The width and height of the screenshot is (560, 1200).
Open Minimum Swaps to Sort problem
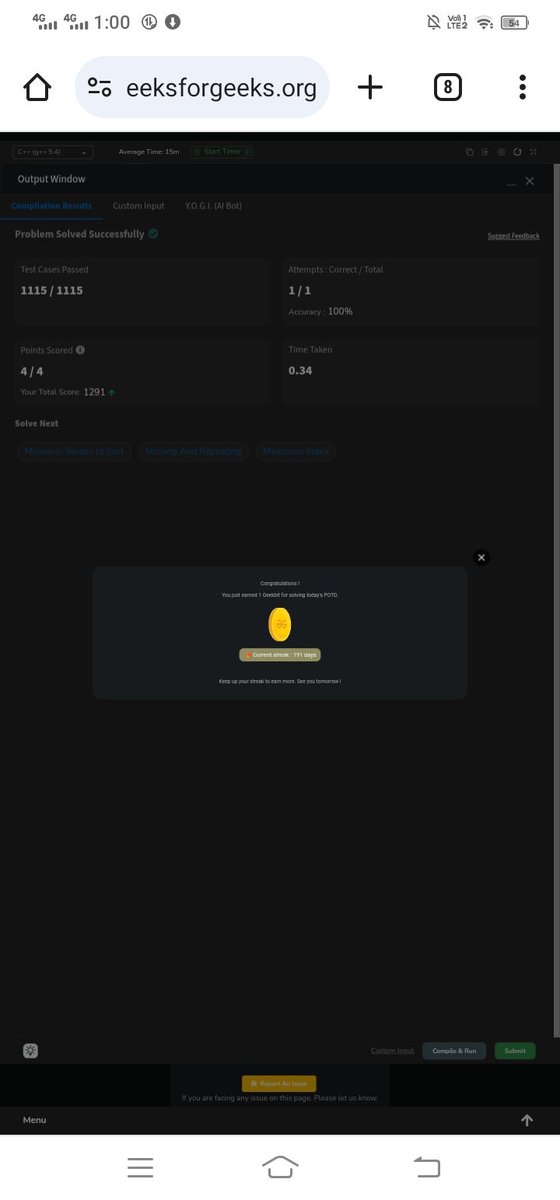[75, 452]
